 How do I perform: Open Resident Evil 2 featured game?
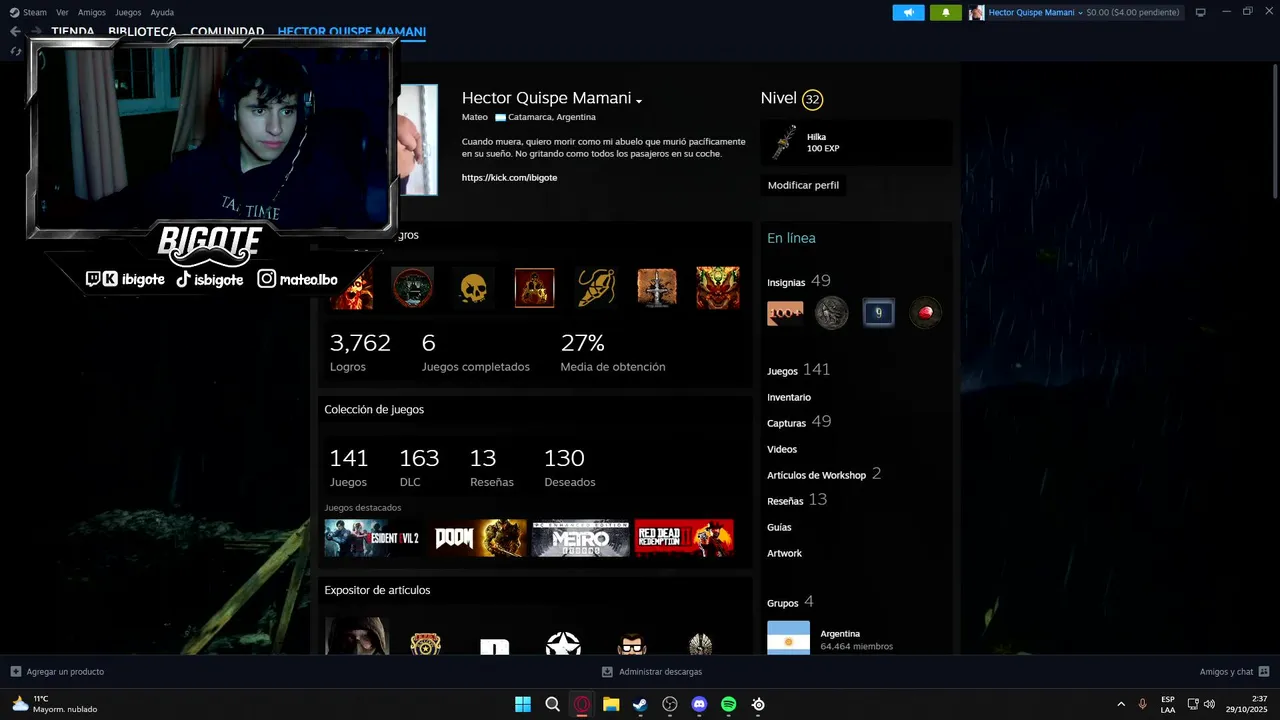pos(372,538)
